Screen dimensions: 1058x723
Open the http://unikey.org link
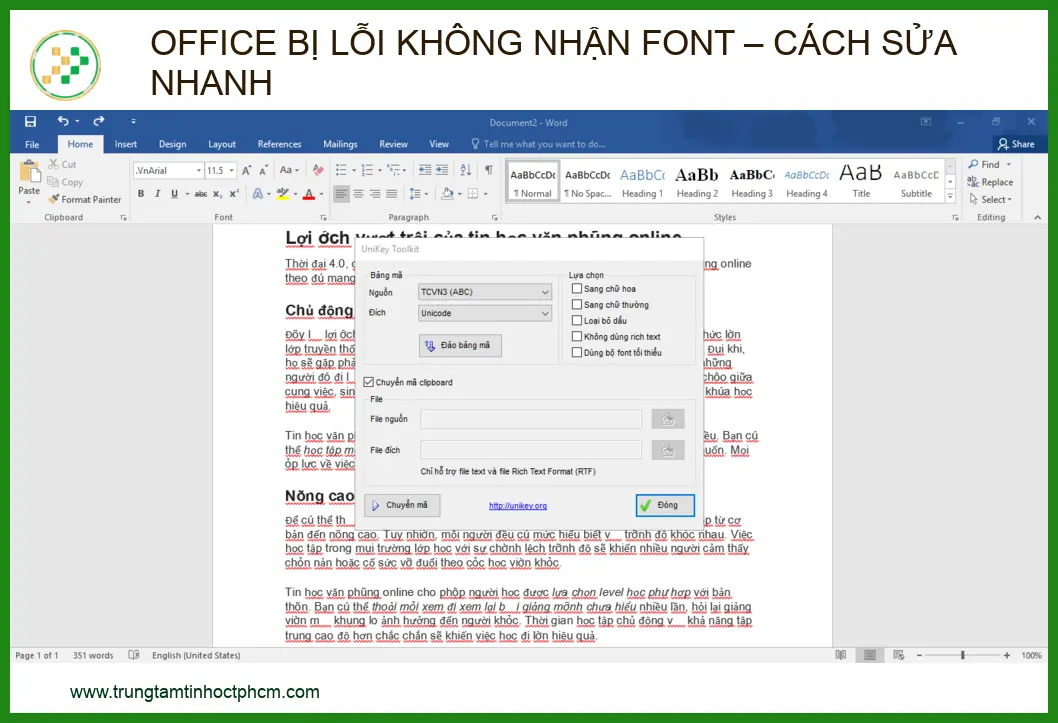(518, 506)
